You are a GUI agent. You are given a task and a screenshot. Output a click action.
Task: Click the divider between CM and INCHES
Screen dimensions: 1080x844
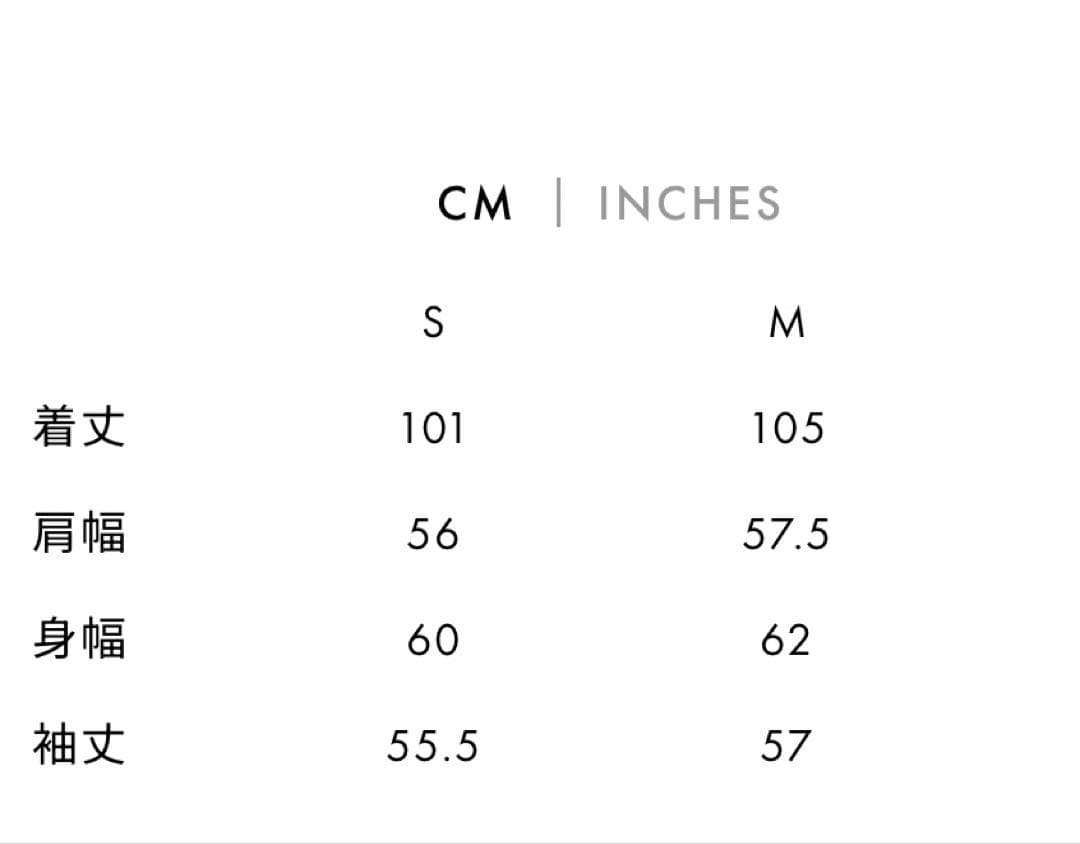[558, 203]
